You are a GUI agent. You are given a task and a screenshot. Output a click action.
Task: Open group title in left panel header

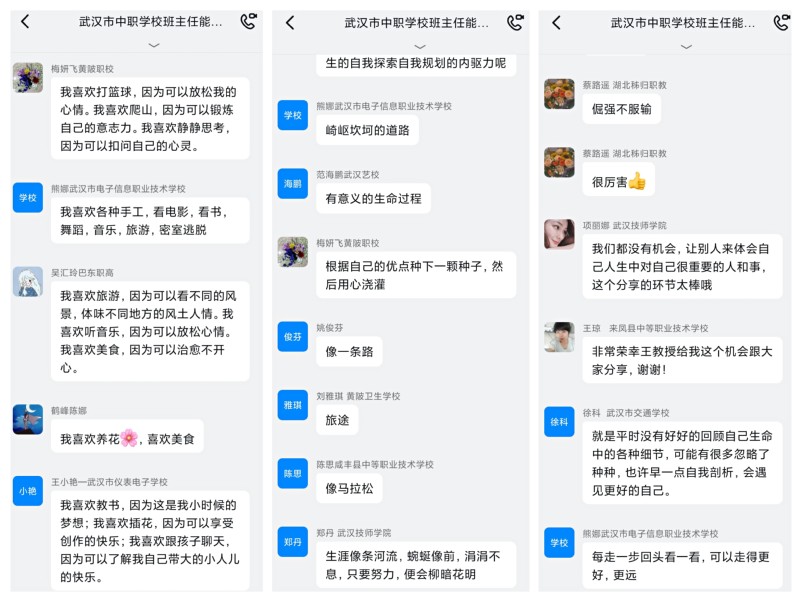(x=151, y=22)
